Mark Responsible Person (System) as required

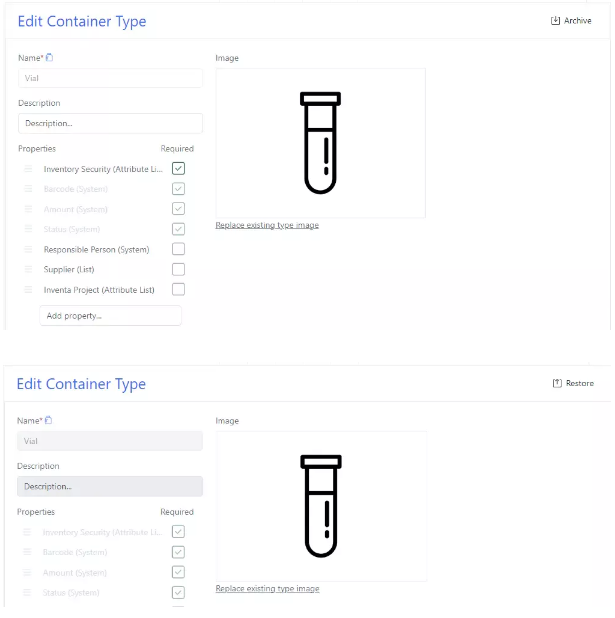178,249
